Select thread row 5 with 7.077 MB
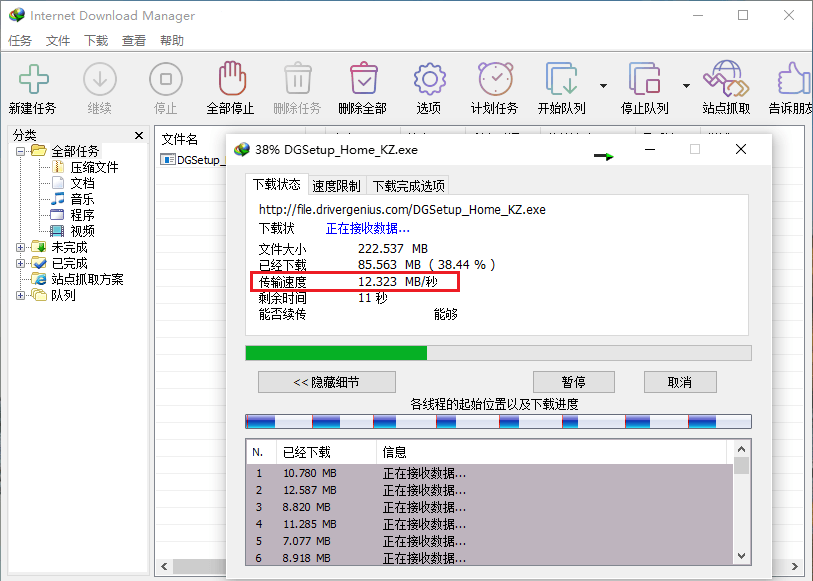This screenshot has width=813, height=581. [490, 541]
